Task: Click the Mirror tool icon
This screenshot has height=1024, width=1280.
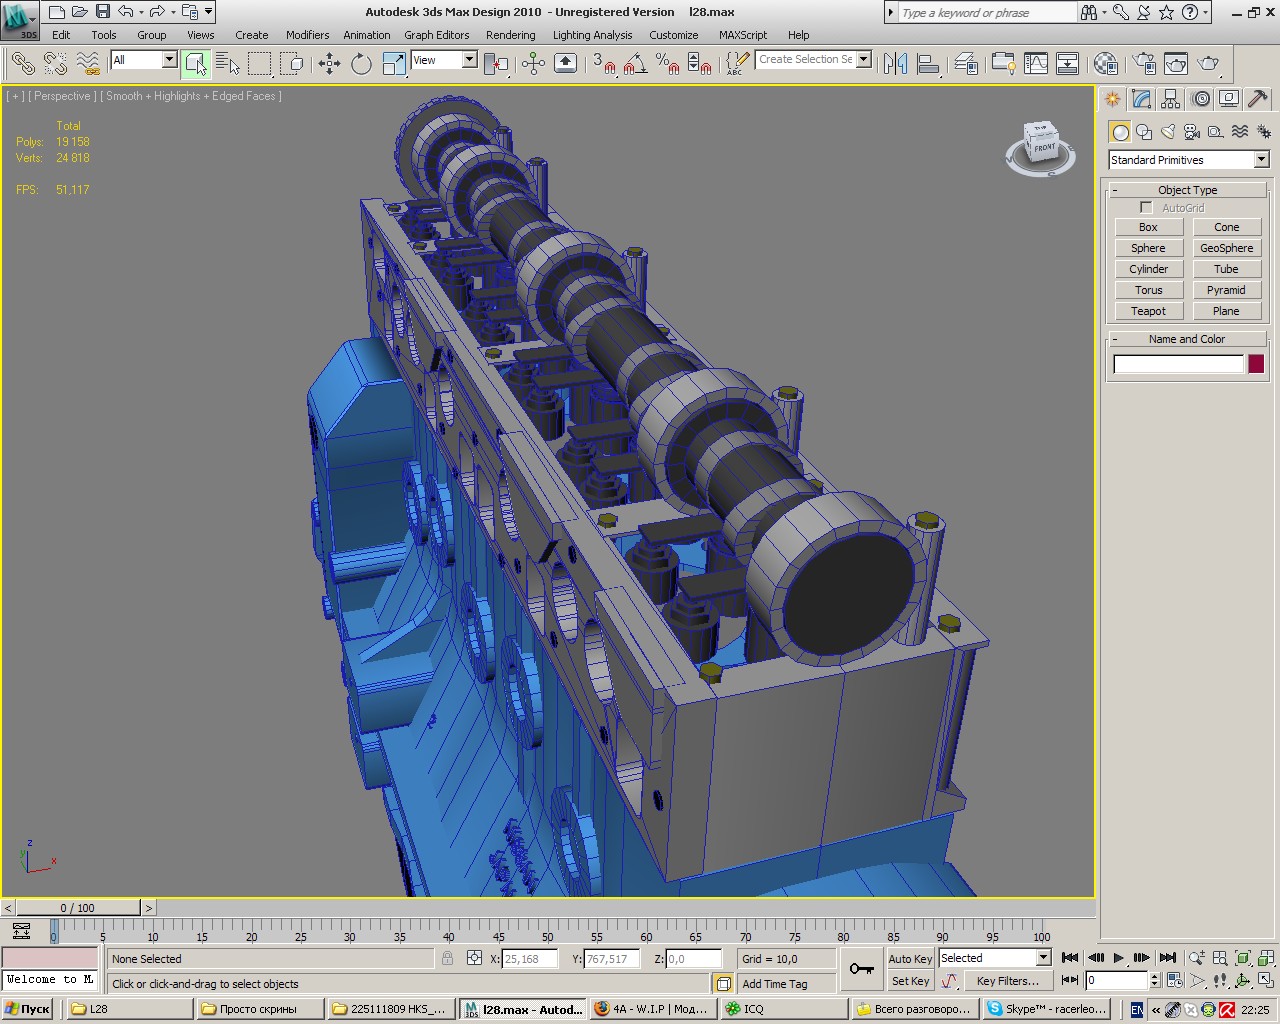Action: [895, 64]
